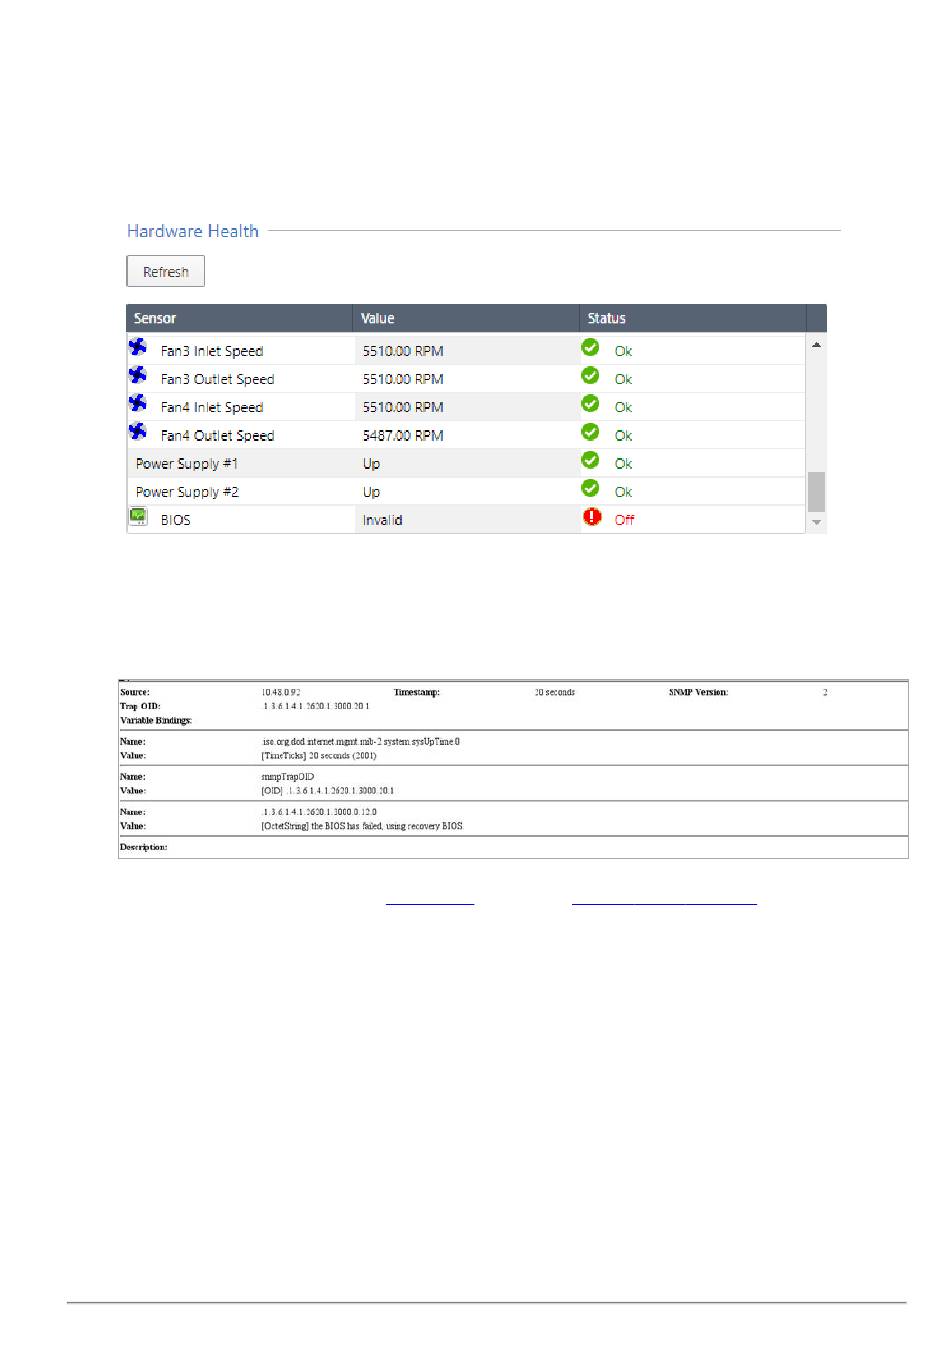Select the Fan3 Outlet Speed sensor name
Screen dimensions: 950x1369
(x=217, y=379)
